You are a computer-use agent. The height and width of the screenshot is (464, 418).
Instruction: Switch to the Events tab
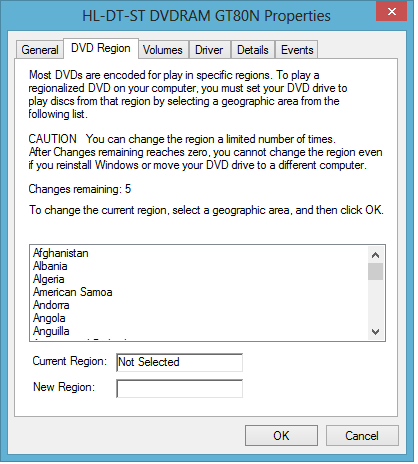[297, 50]
